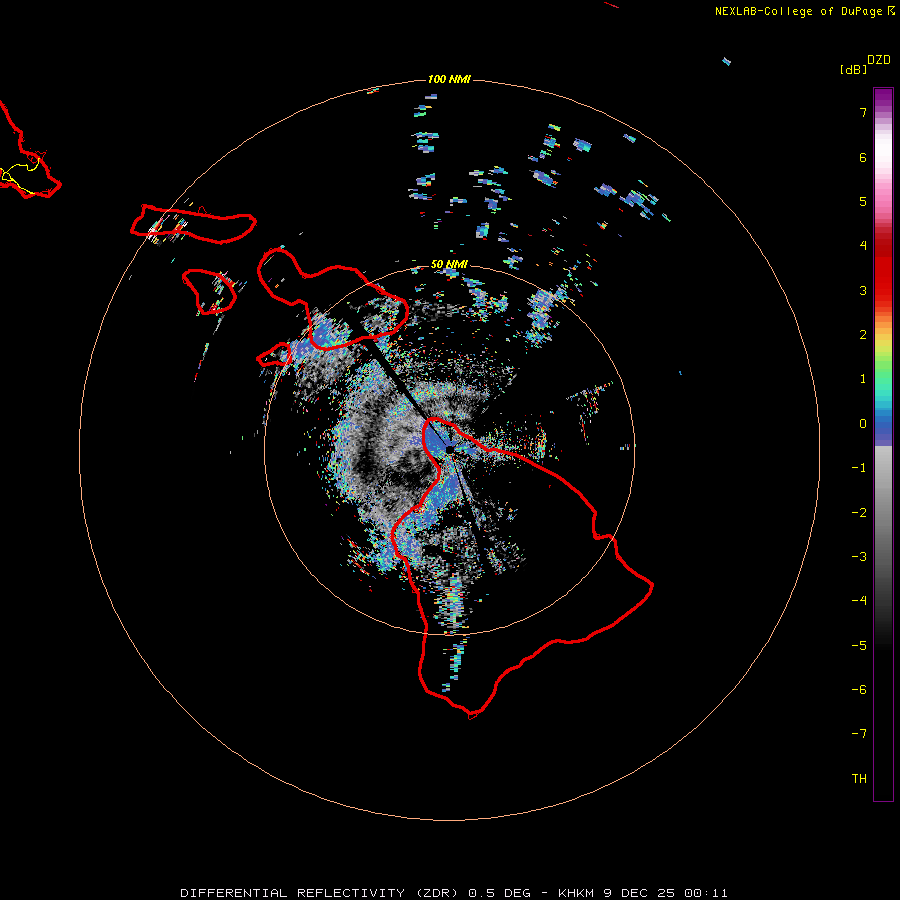Click the DZD legend title
Image resolution: width=900 pixels, height=900 pixels.
pos(879,60)
